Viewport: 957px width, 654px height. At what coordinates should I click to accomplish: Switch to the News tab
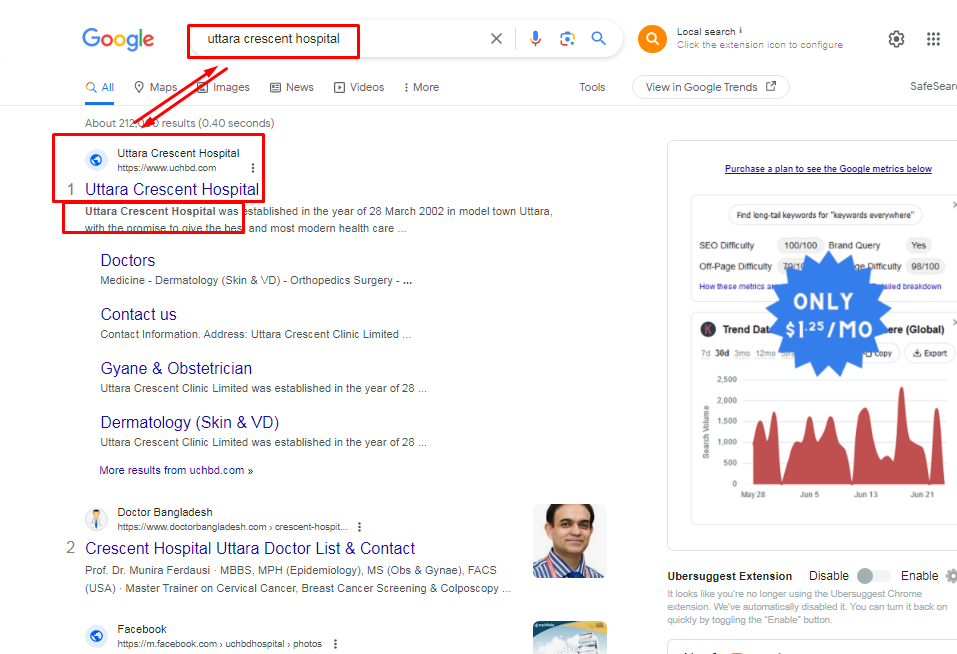tap(292, 87)
